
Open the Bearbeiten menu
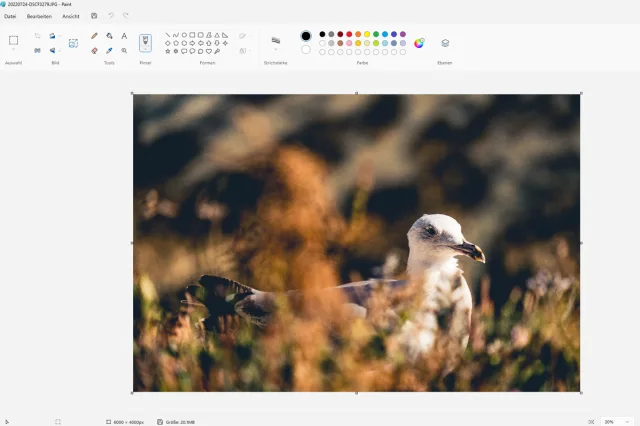(40, 16)
